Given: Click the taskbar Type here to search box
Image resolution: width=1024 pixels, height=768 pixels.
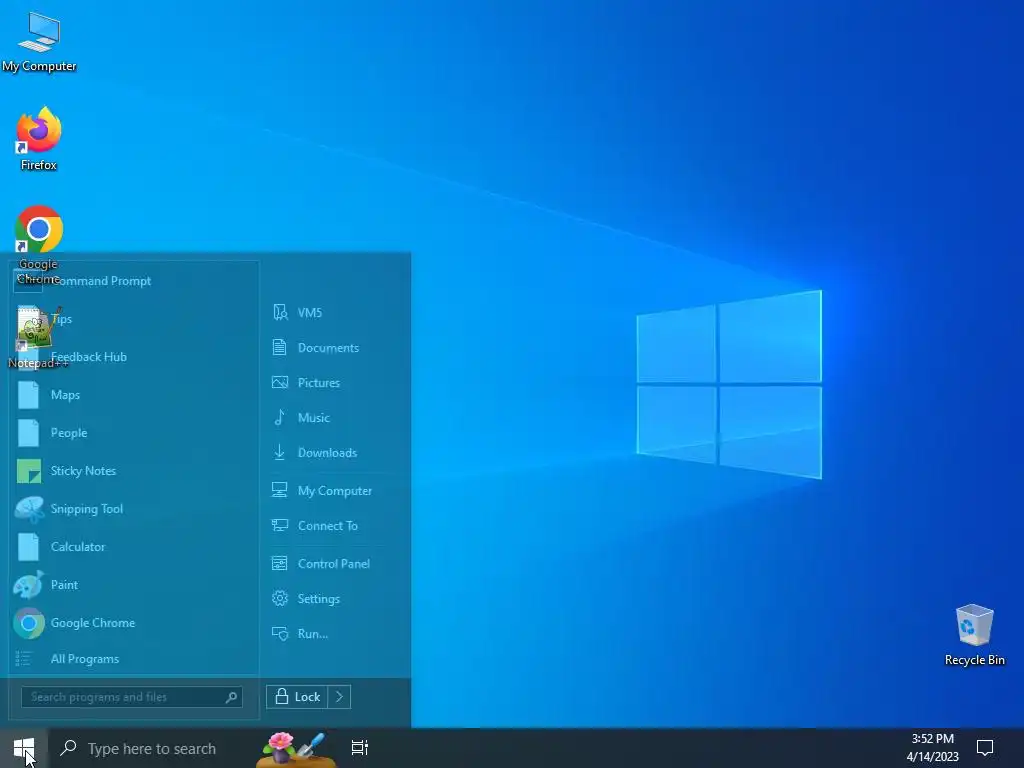Looking at the screenshot, I should [x=153, y=748].
